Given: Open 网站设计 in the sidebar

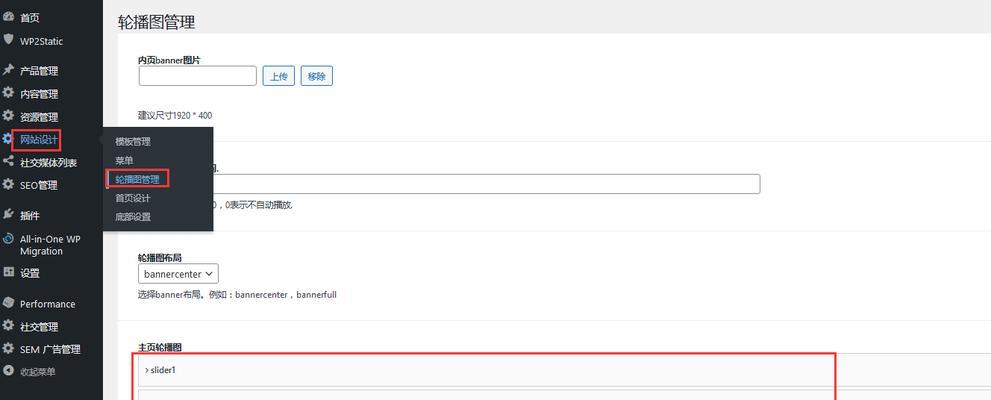Looking at the screenshot, I should [x=39, y=140].
